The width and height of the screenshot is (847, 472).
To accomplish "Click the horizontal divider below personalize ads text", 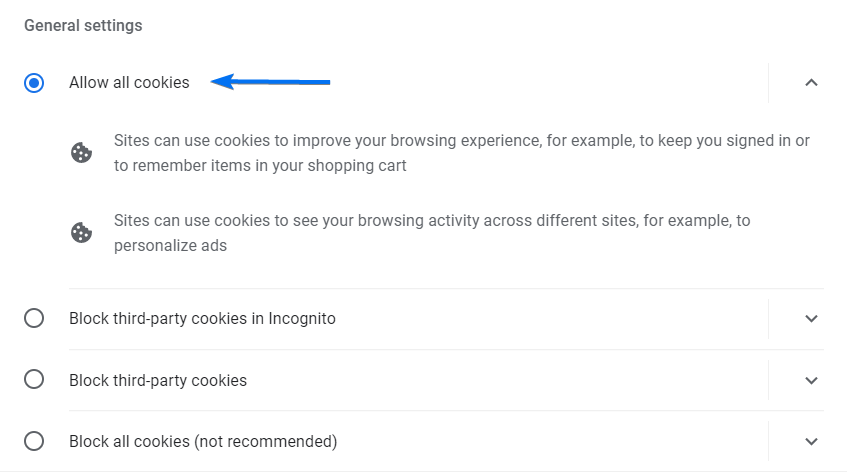I will point(446,288).
